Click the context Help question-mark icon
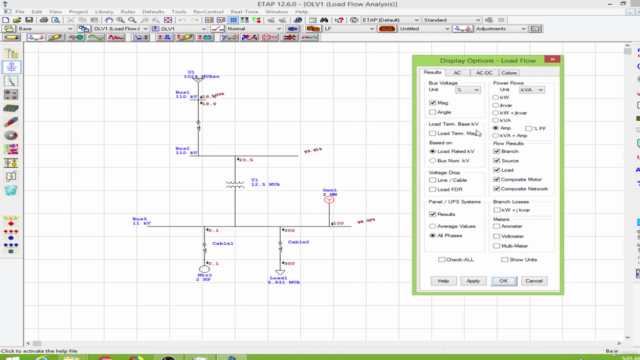 pyautogui.click(x=339, y=20)
